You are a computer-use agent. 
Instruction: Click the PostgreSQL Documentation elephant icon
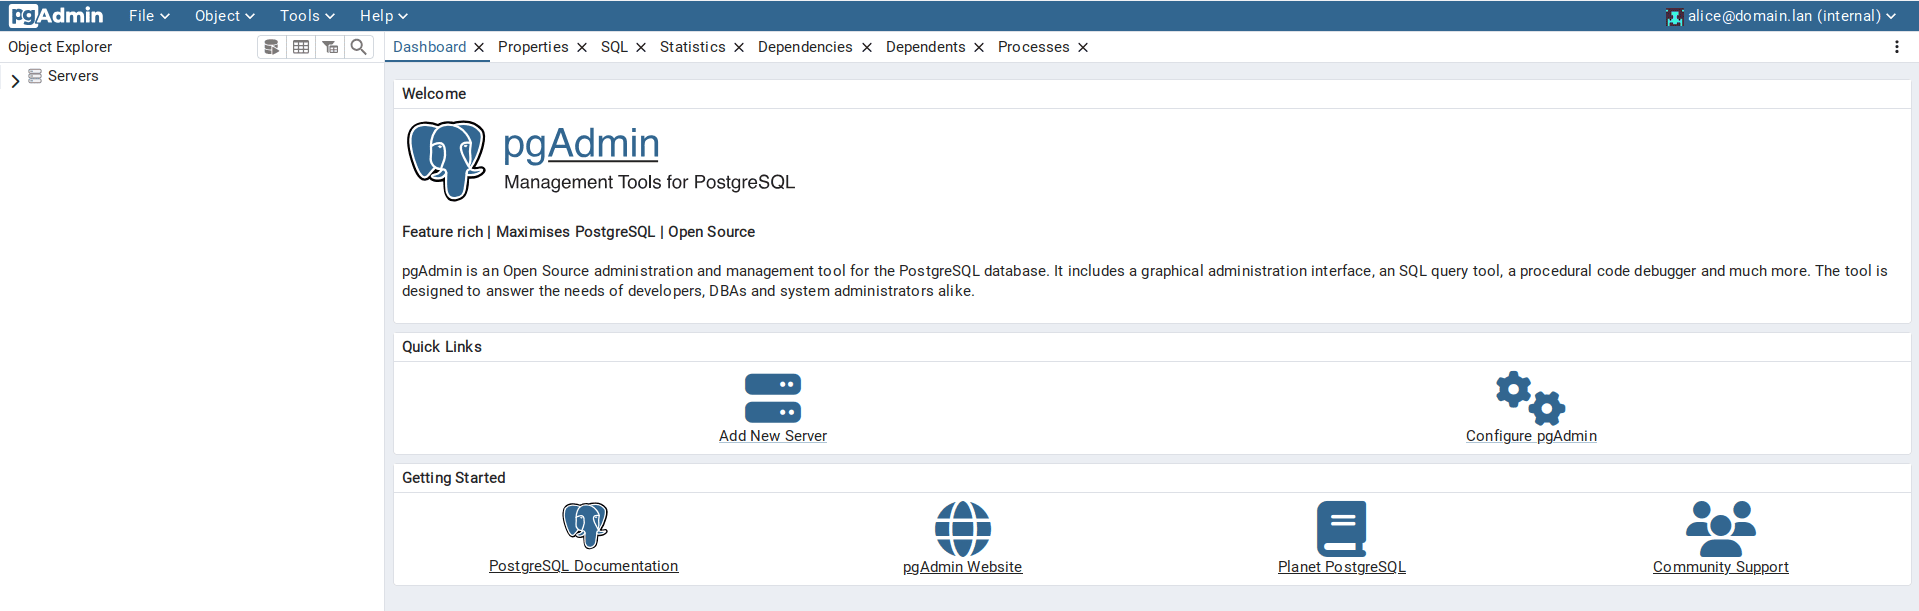click(585, 525)
